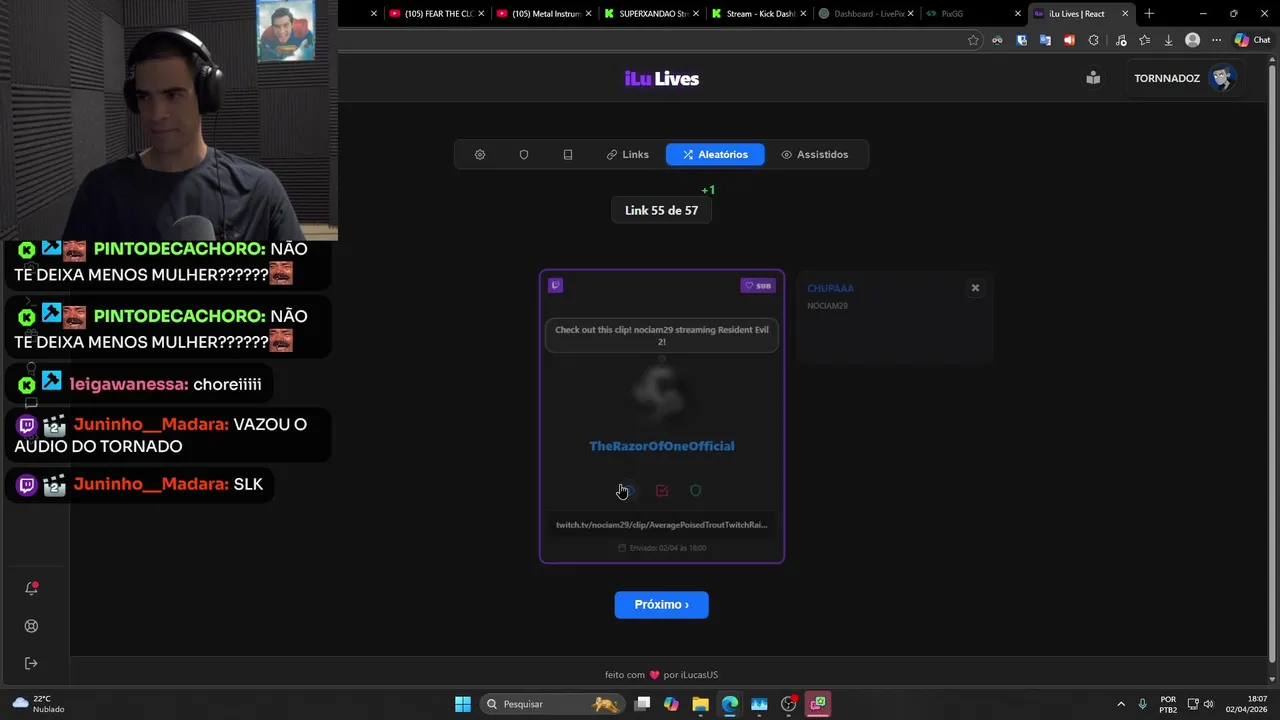Viewport: 1280px width, 720px height.
Task: Click the logout arrow icon in left sidebar
Action: click(x=31, y=663)
